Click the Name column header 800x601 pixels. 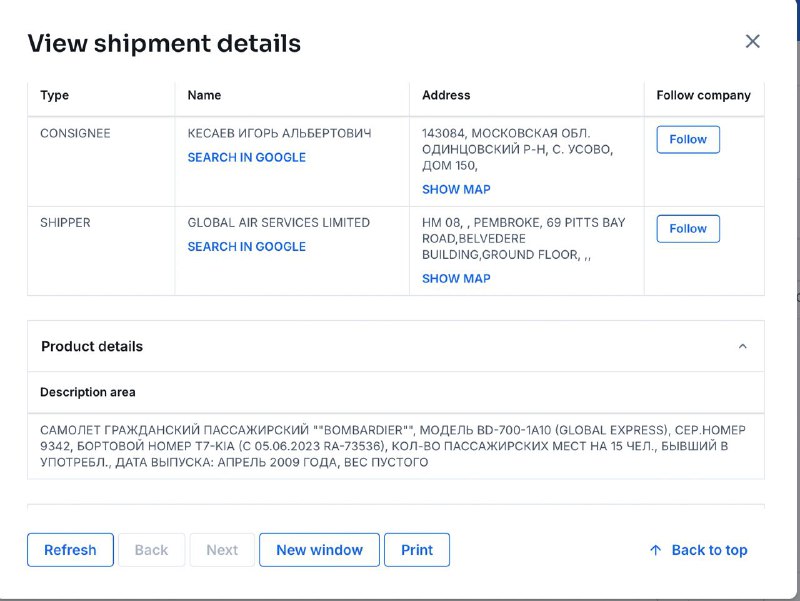point(204,95)
